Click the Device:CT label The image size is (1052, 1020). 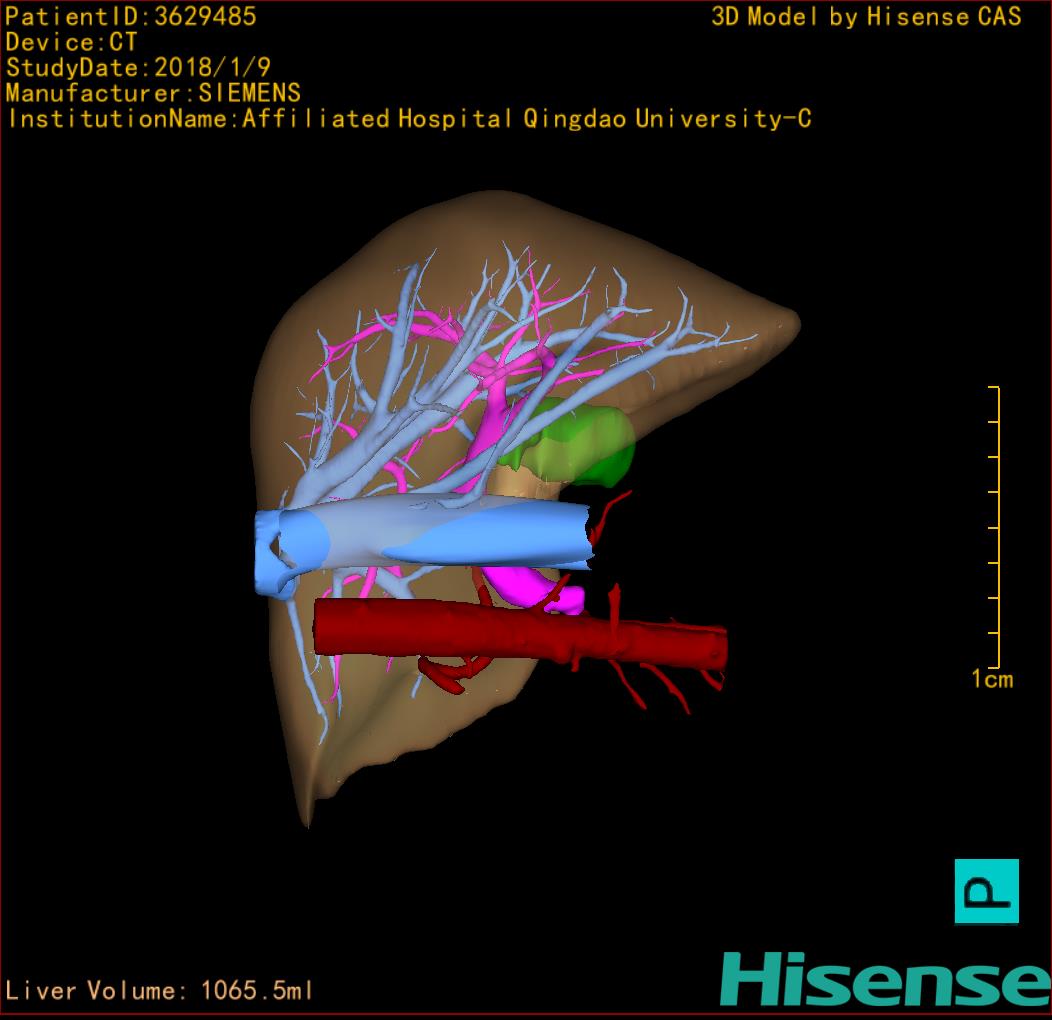click(71, 42)
